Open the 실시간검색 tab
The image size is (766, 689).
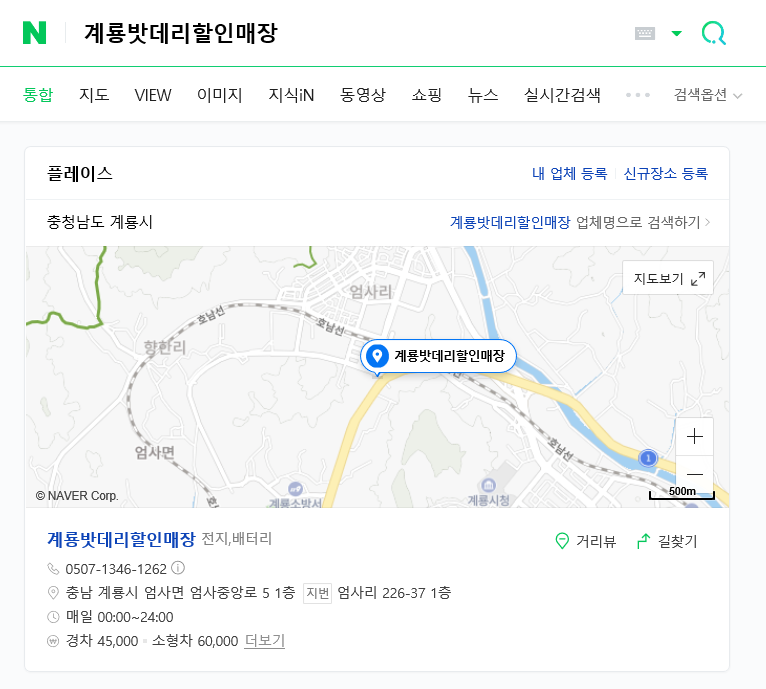click(x=562, y=95)
